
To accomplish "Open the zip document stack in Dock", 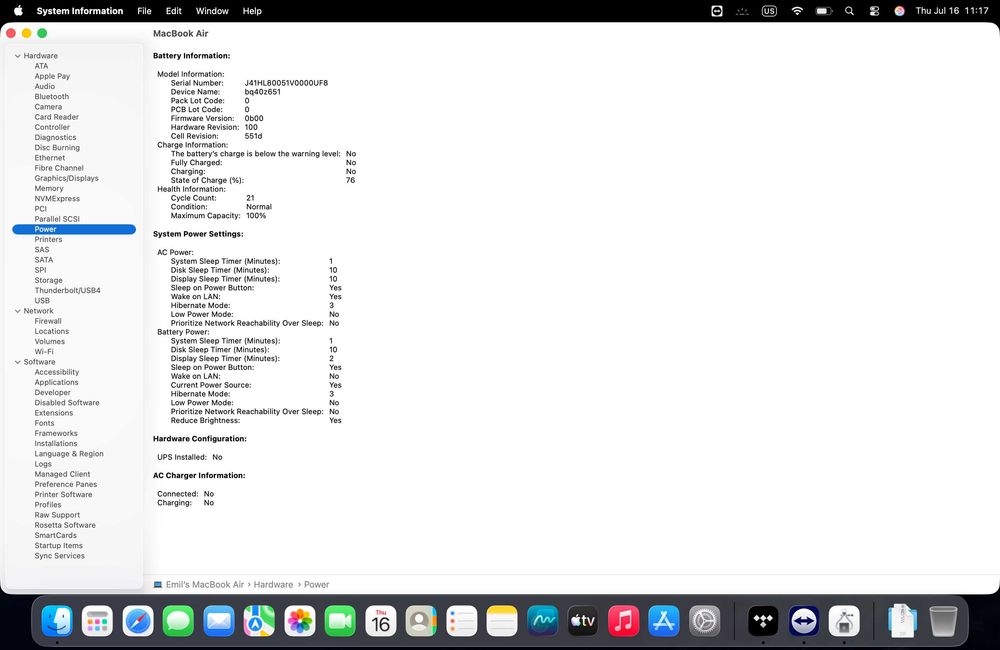I will click(902, 621).
